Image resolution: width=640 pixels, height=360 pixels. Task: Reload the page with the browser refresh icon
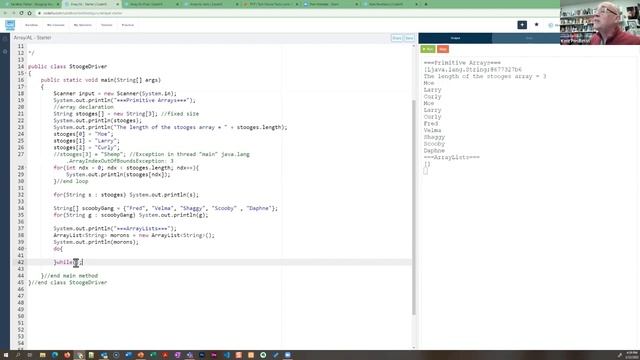[22, 13]
